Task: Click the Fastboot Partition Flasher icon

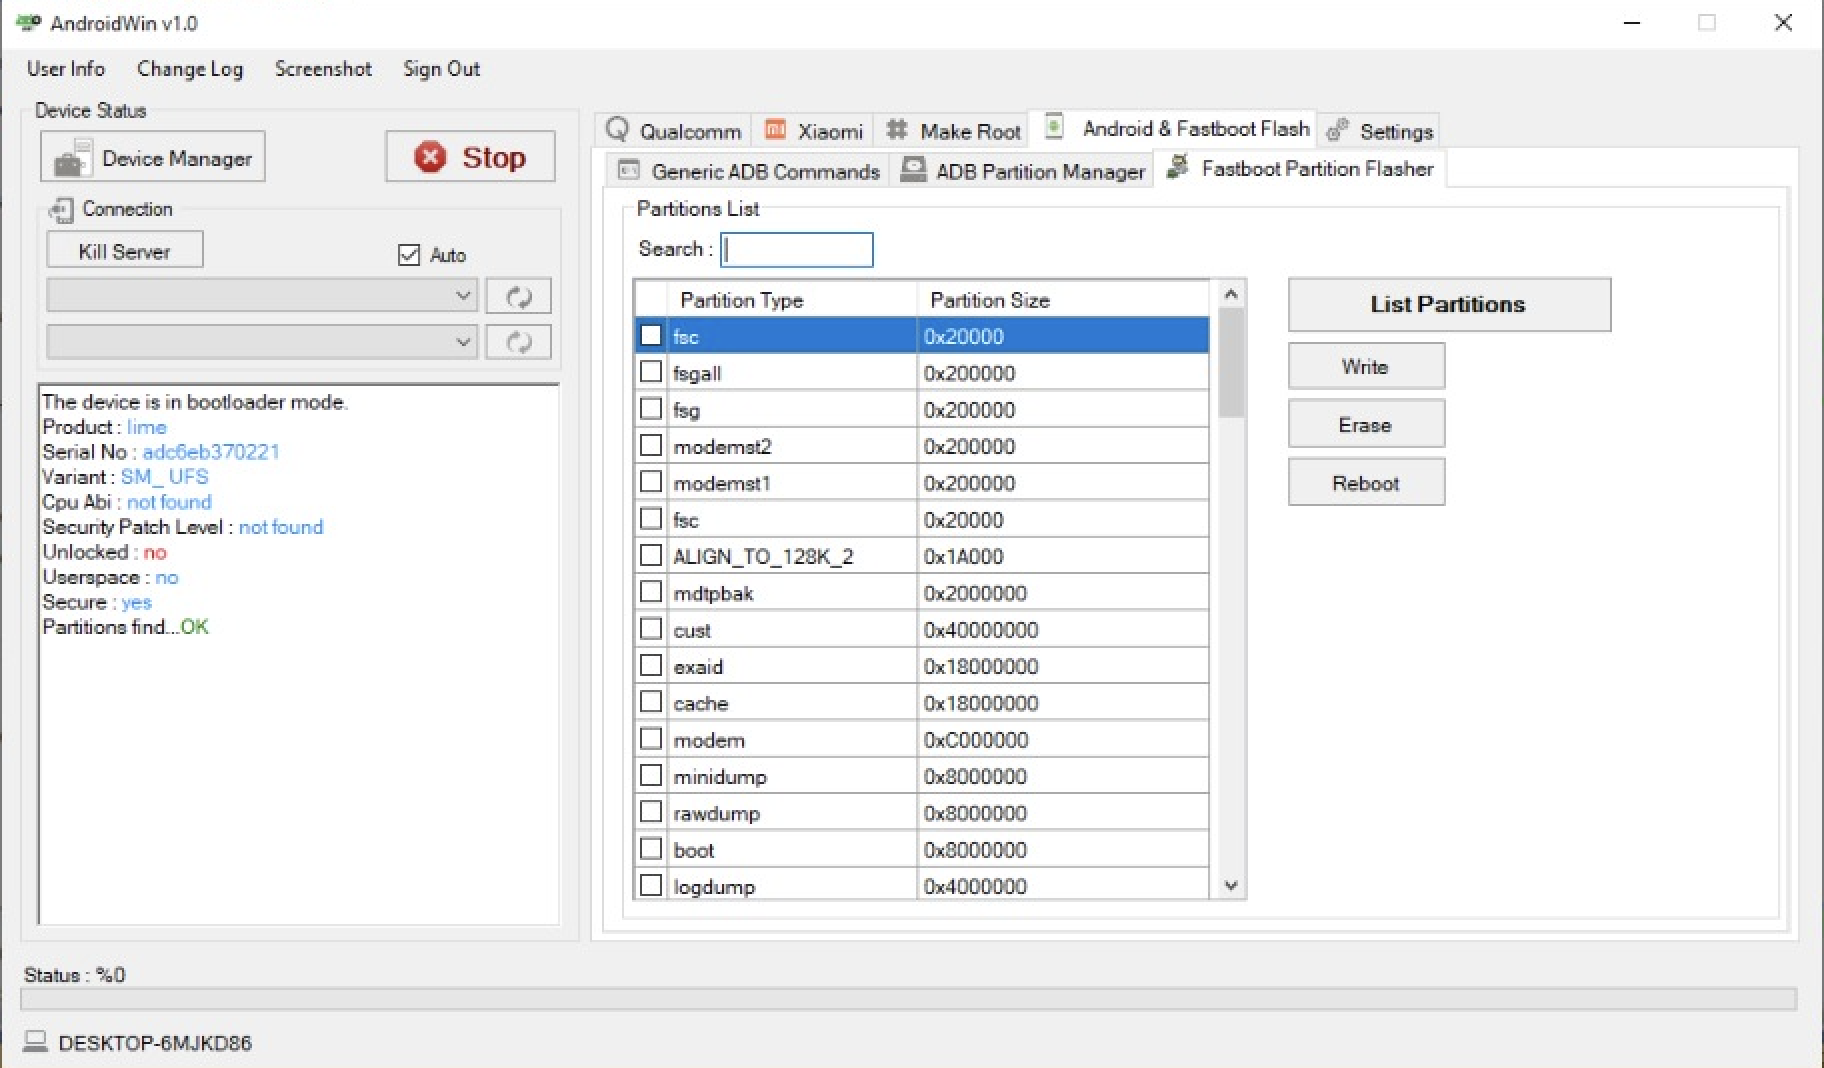Action: point(1178,166)
